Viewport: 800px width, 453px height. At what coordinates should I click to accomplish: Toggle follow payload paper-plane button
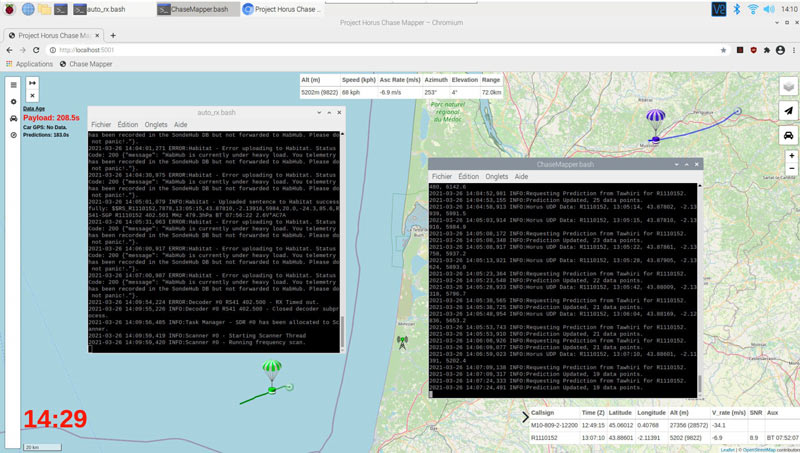789,111
